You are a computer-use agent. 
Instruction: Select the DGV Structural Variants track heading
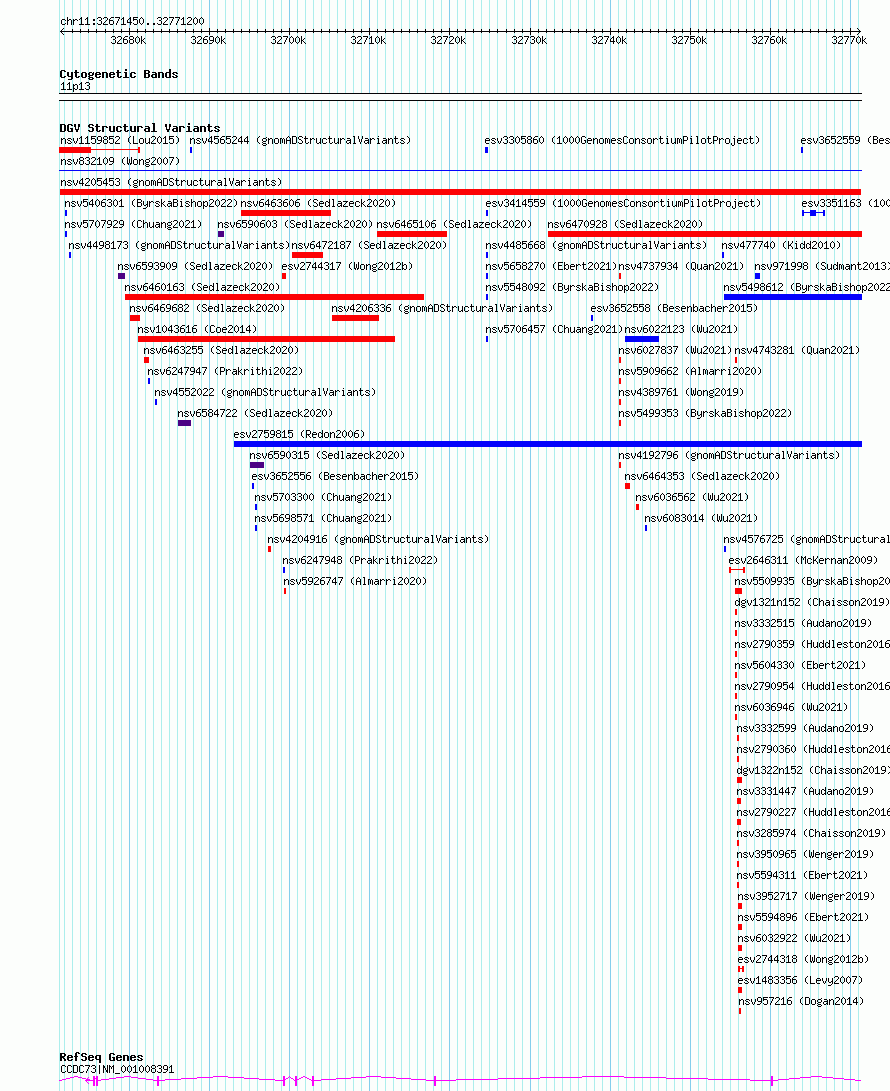pyautogui.click(x=139, y=128)
